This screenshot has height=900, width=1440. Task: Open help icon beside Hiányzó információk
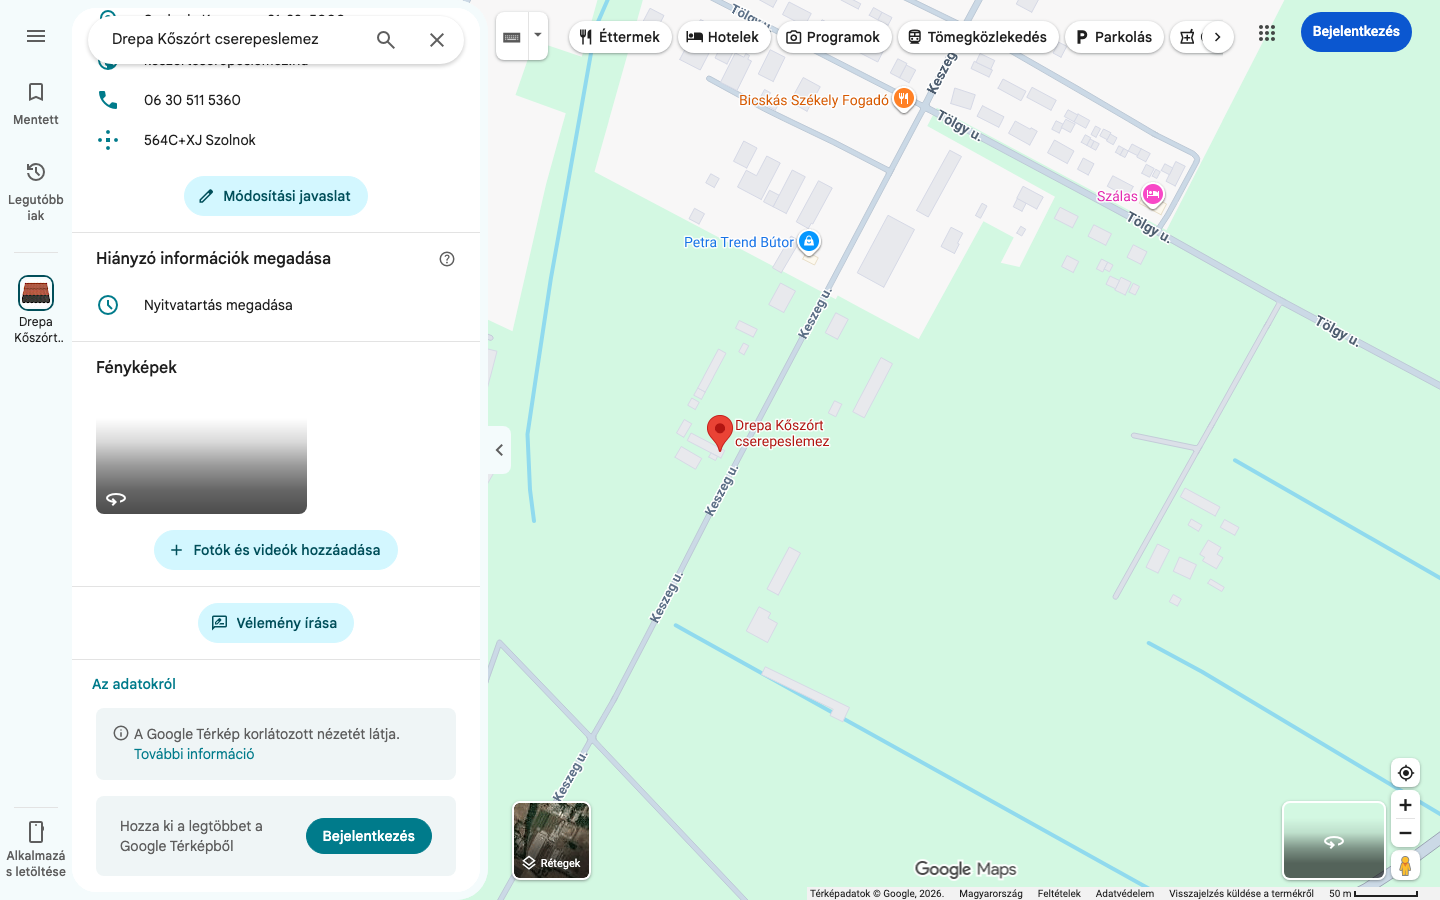[447, 259]
